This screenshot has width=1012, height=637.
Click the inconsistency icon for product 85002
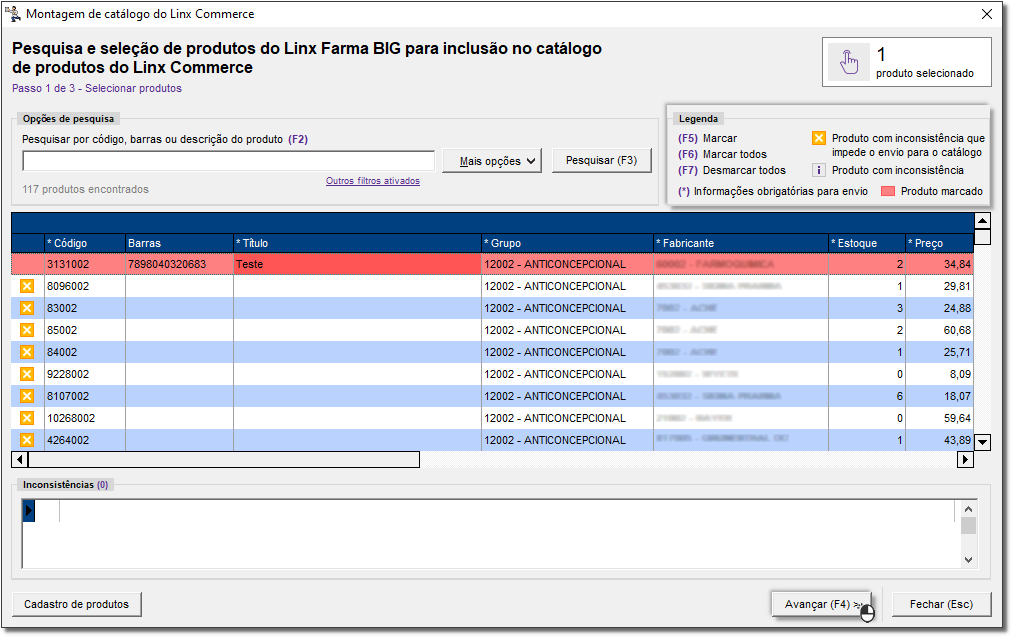(x=27, y=330)
